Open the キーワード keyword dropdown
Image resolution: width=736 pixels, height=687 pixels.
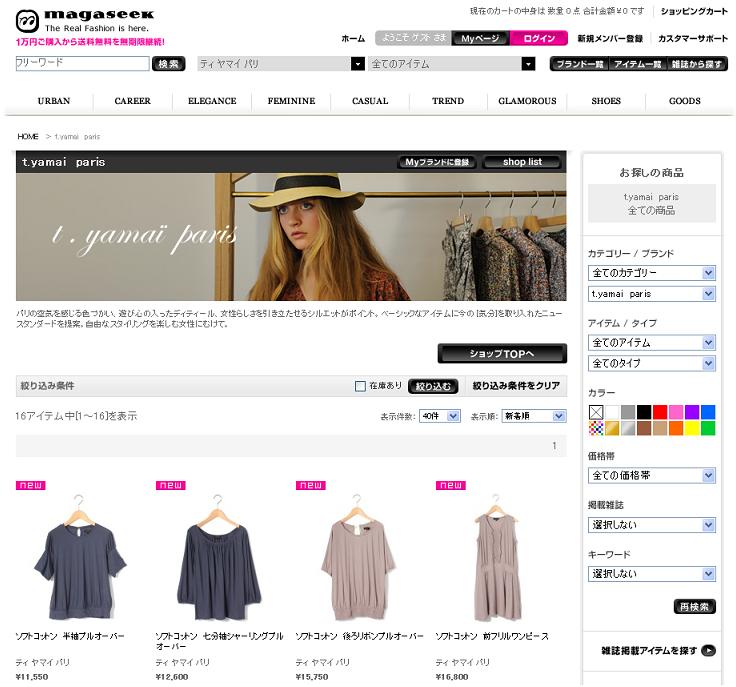652,573
